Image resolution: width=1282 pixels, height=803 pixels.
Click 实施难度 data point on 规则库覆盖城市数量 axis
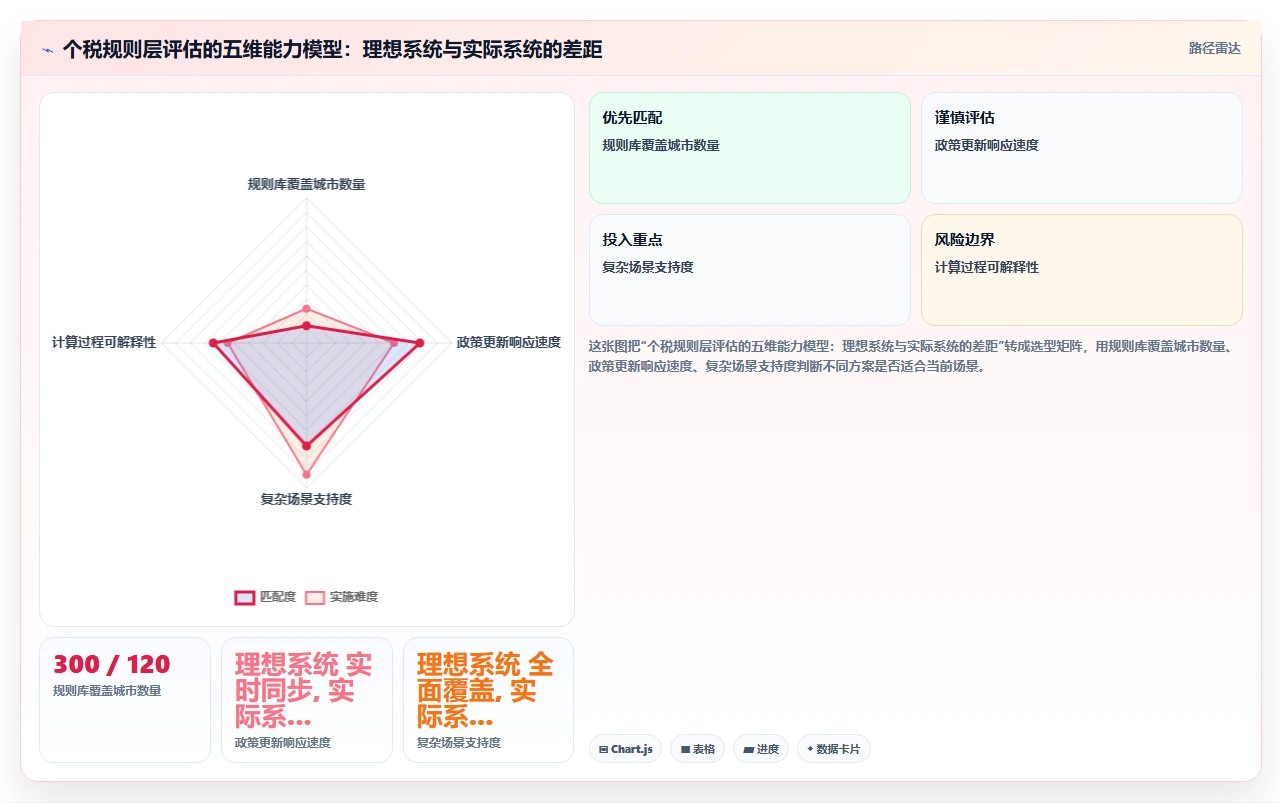point(307,308)
